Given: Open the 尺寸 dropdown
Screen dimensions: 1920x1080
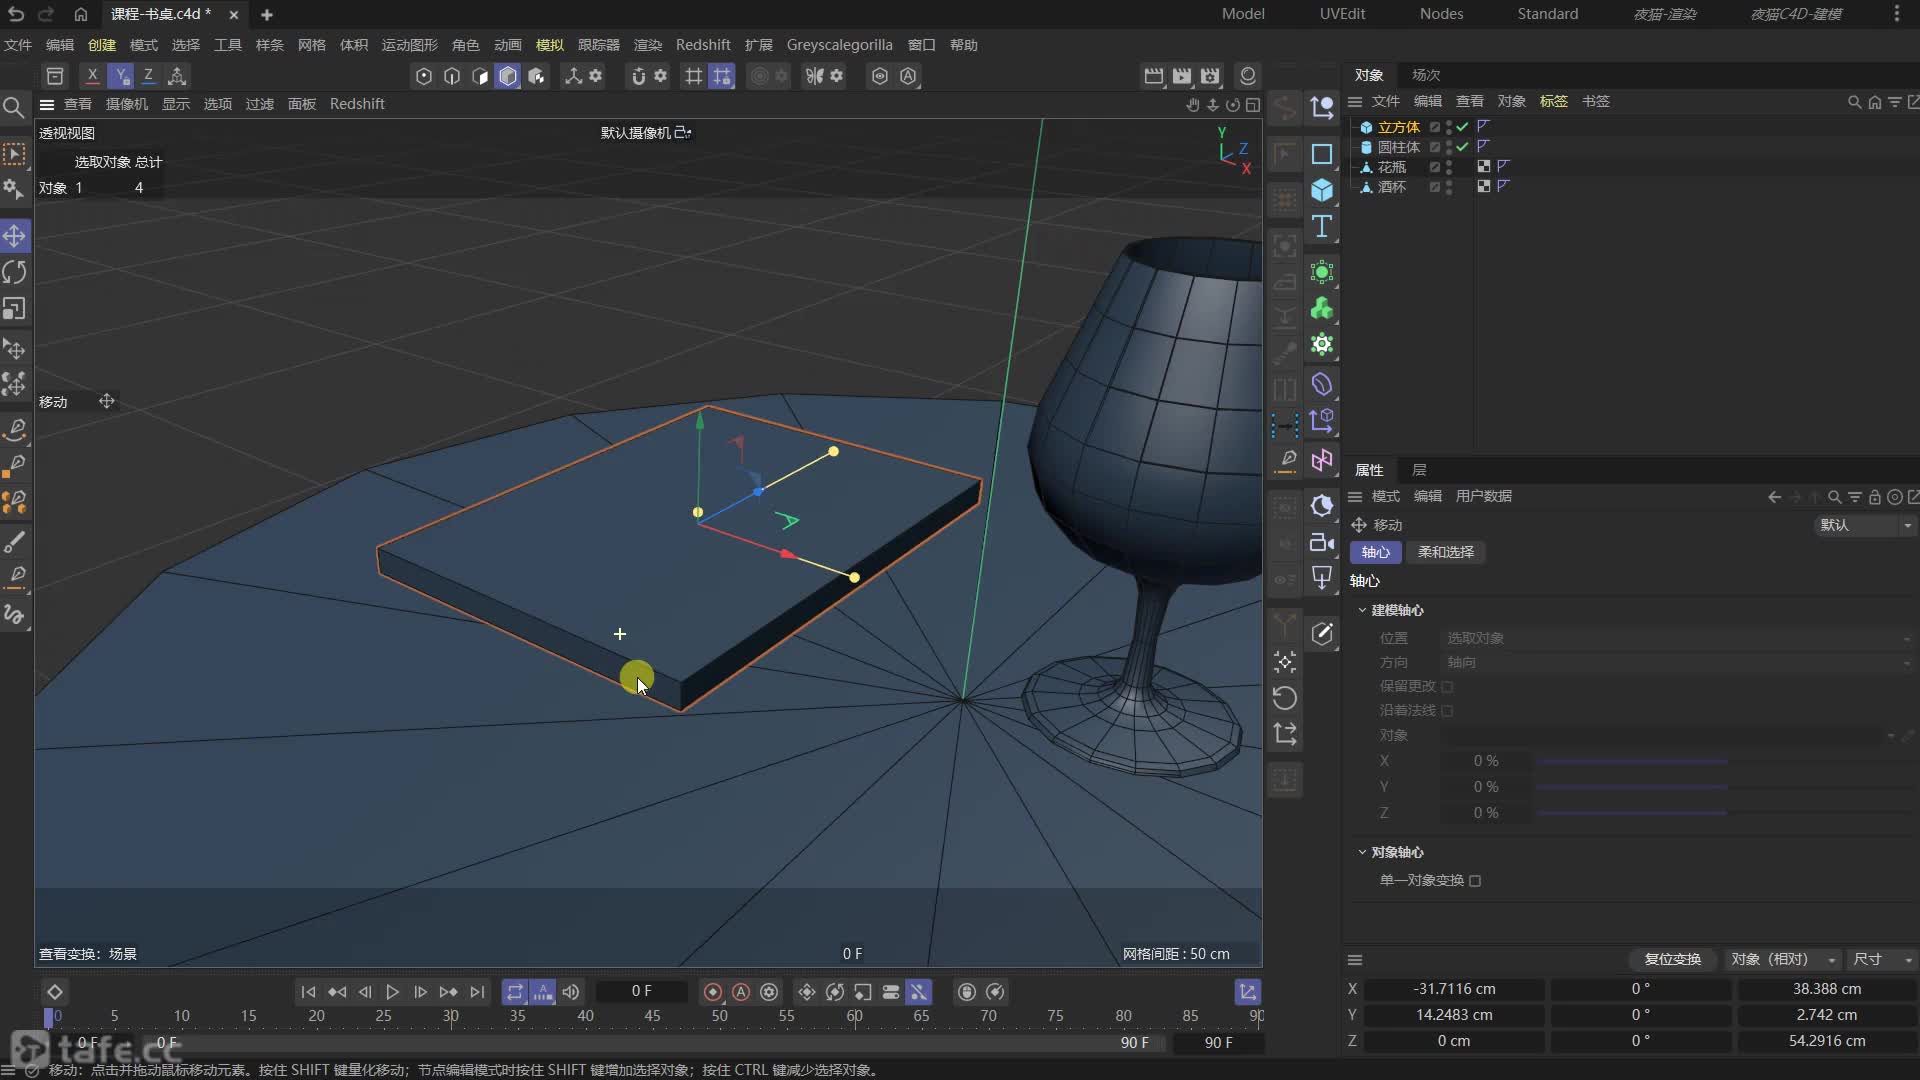Looking at the screenshot, I should (x=1882, y=959).
